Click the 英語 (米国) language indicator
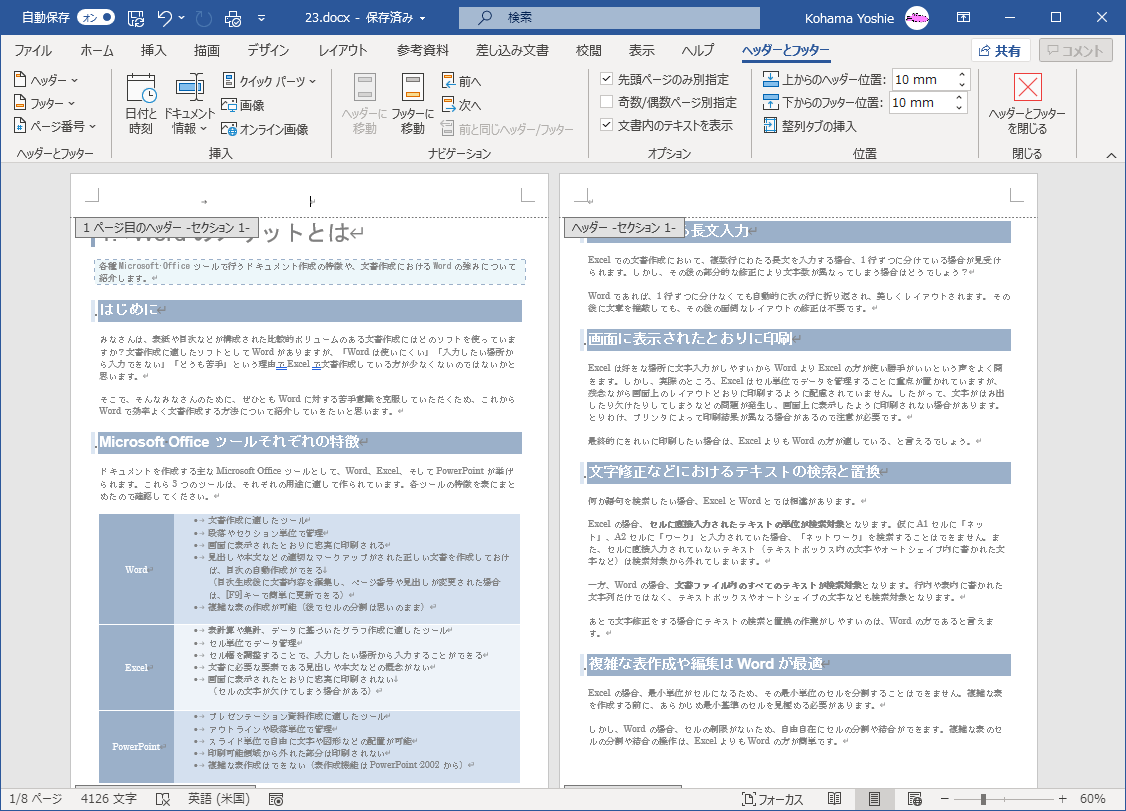The width and height of the screenshot is (1126, 811). coord(219,799)
